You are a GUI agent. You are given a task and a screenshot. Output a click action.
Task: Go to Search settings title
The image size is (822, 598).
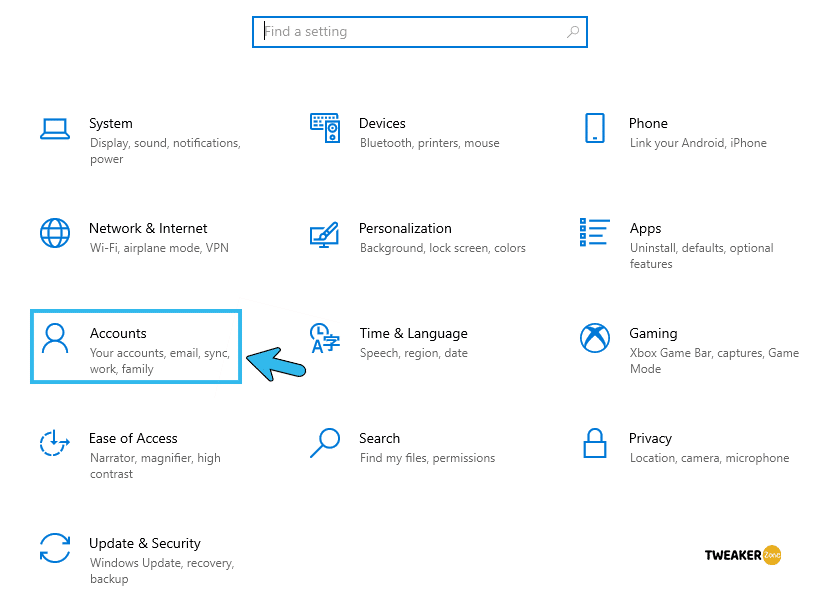tap(380, 438)
